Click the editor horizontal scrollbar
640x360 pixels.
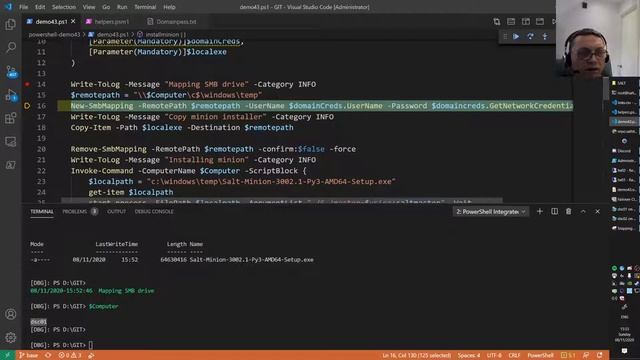click(282, 201)
